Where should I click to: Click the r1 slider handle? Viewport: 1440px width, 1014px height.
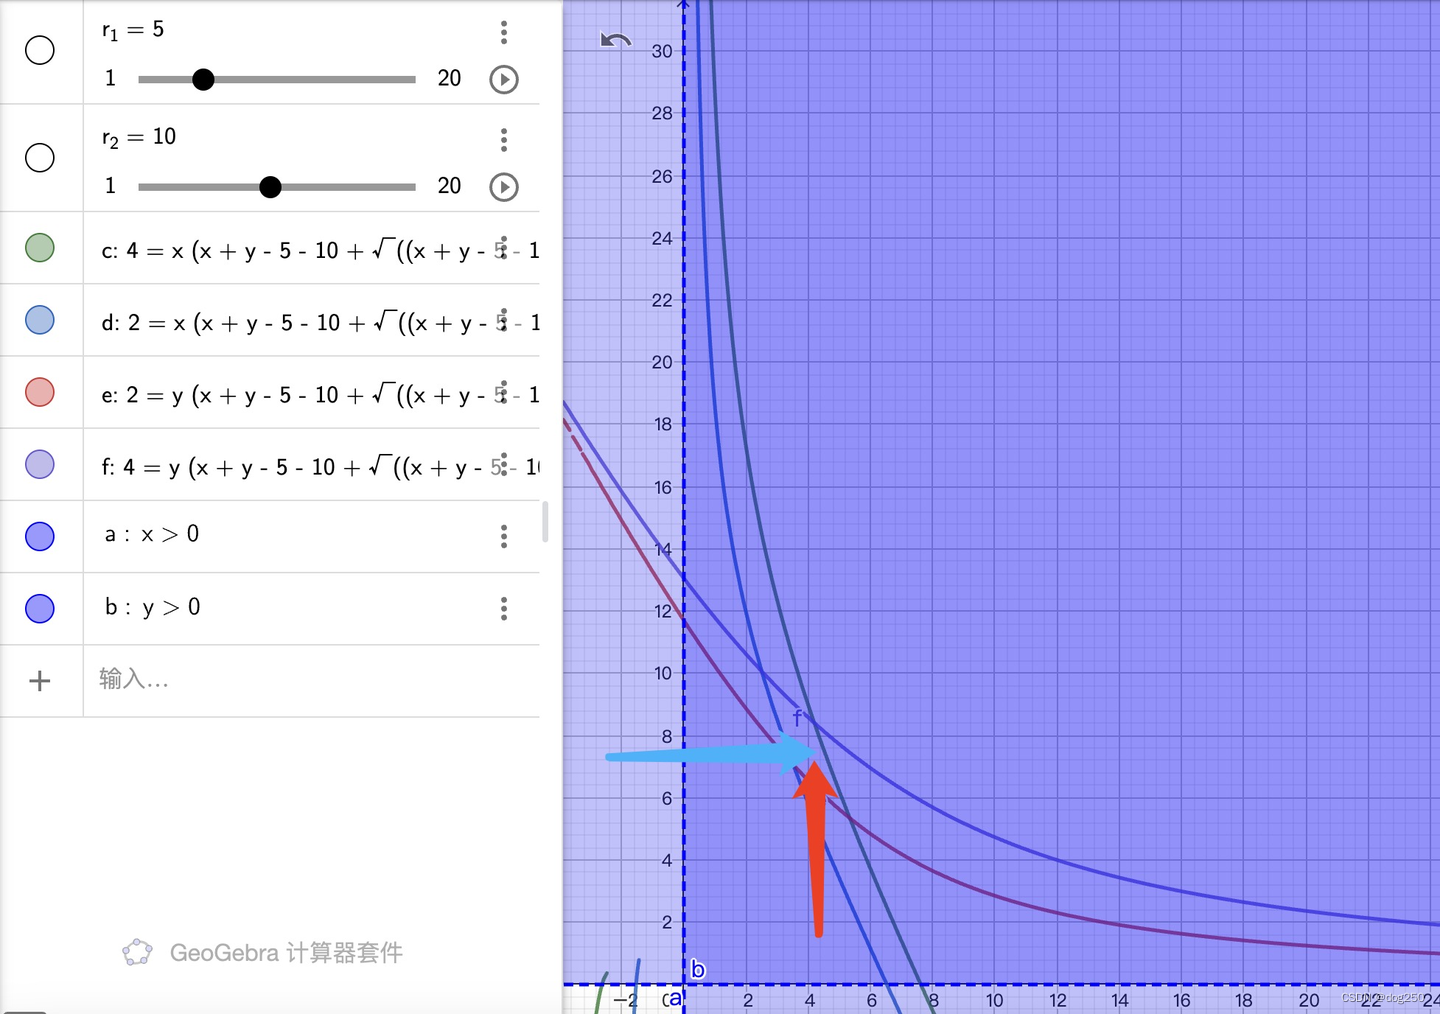[203, 79]
